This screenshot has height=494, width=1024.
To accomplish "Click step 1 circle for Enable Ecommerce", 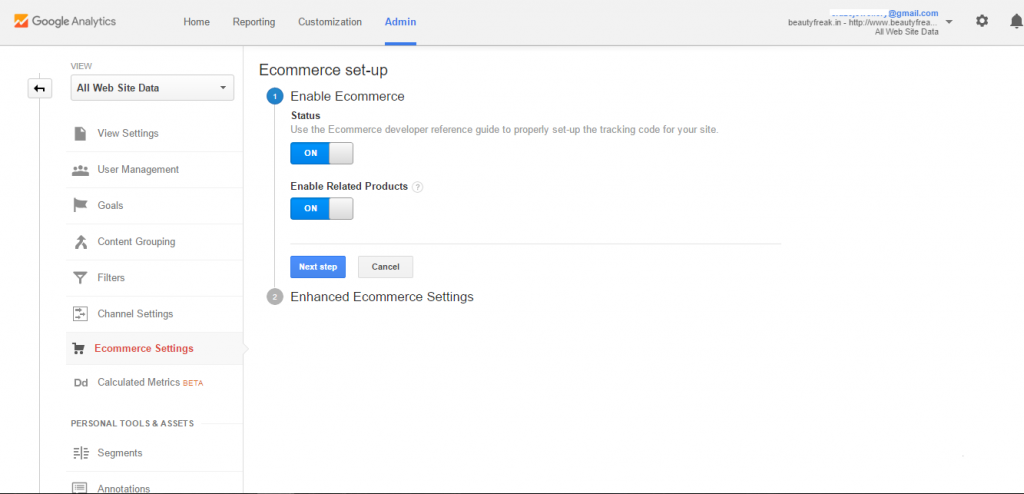I will [275, 97].
